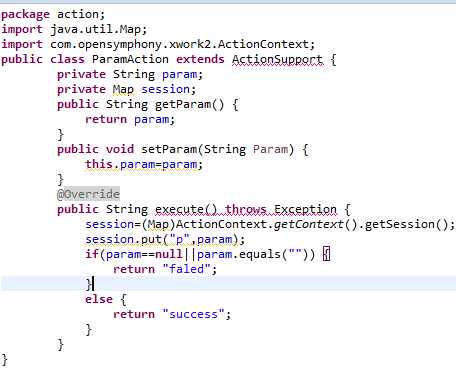Click the class name 'ParamAction'
This screenshot has height=370, width=456.
(x=130, y=59)
